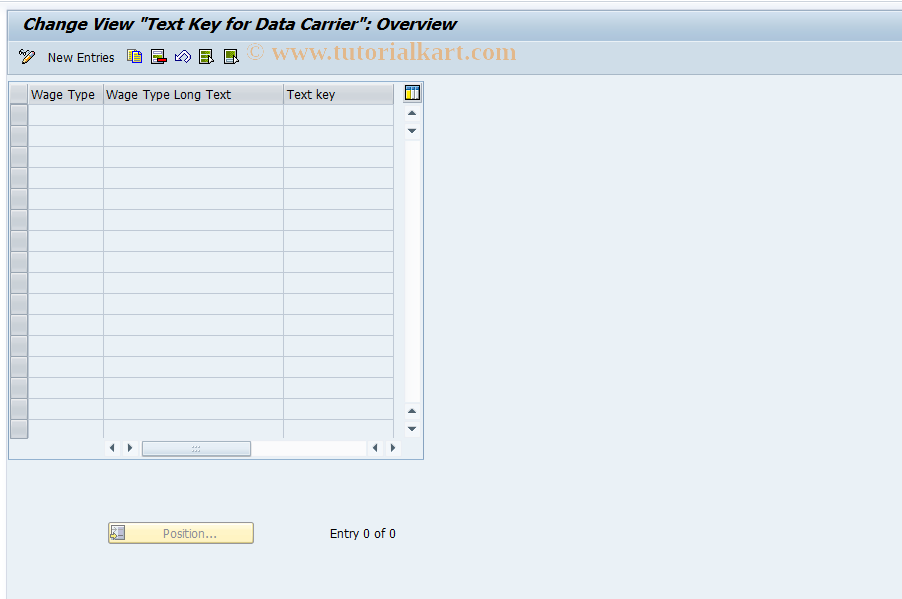Click the Select All icon
Screen dimensions: 902x599
[x=207, y=57]
